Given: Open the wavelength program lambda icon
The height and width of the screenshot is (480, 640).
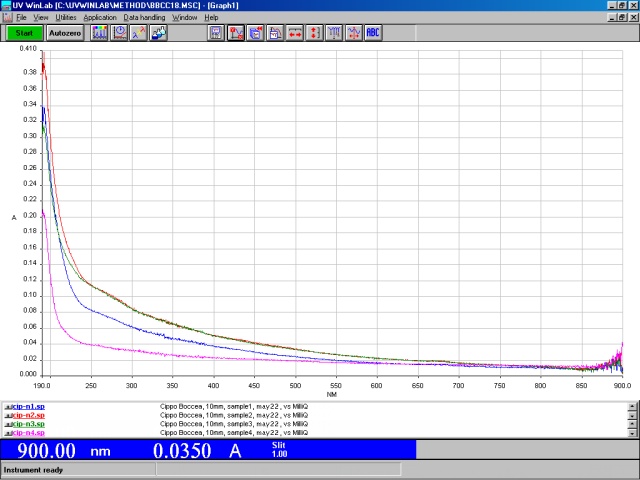Looking at the screenshot, I should pyautogui.click(x=139, y=33).
